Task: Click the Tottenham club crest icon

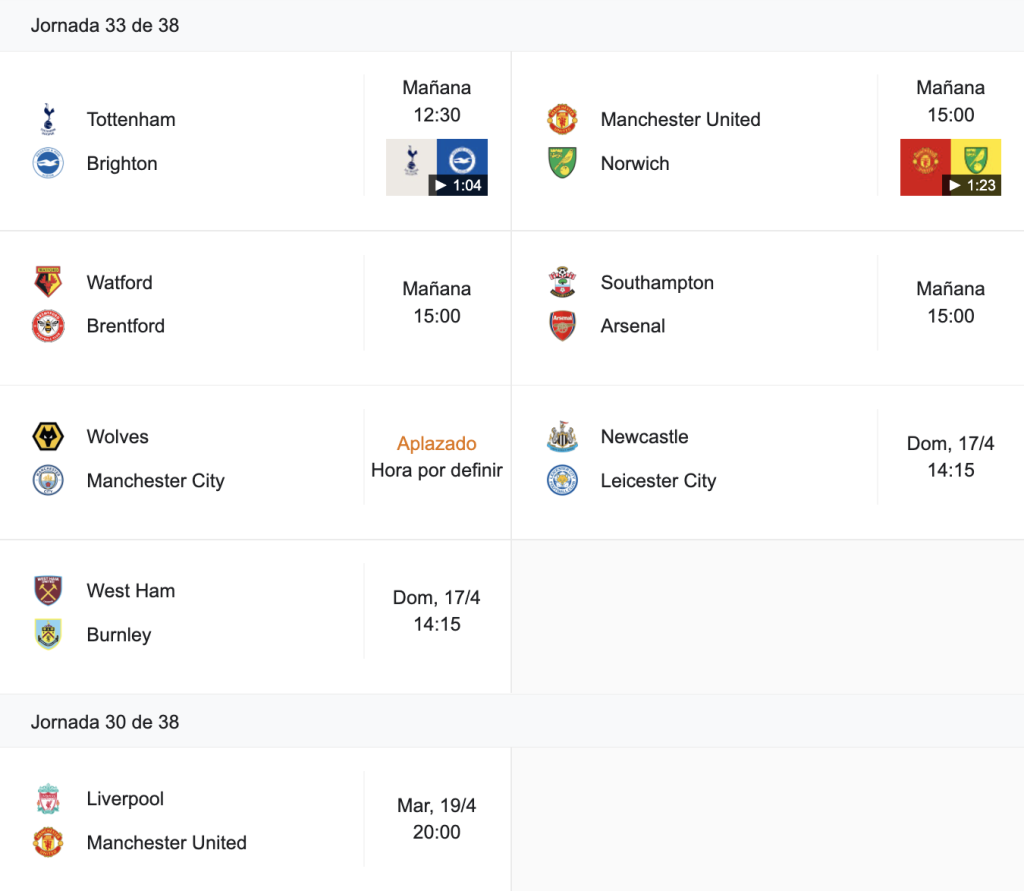Action: 48,120
